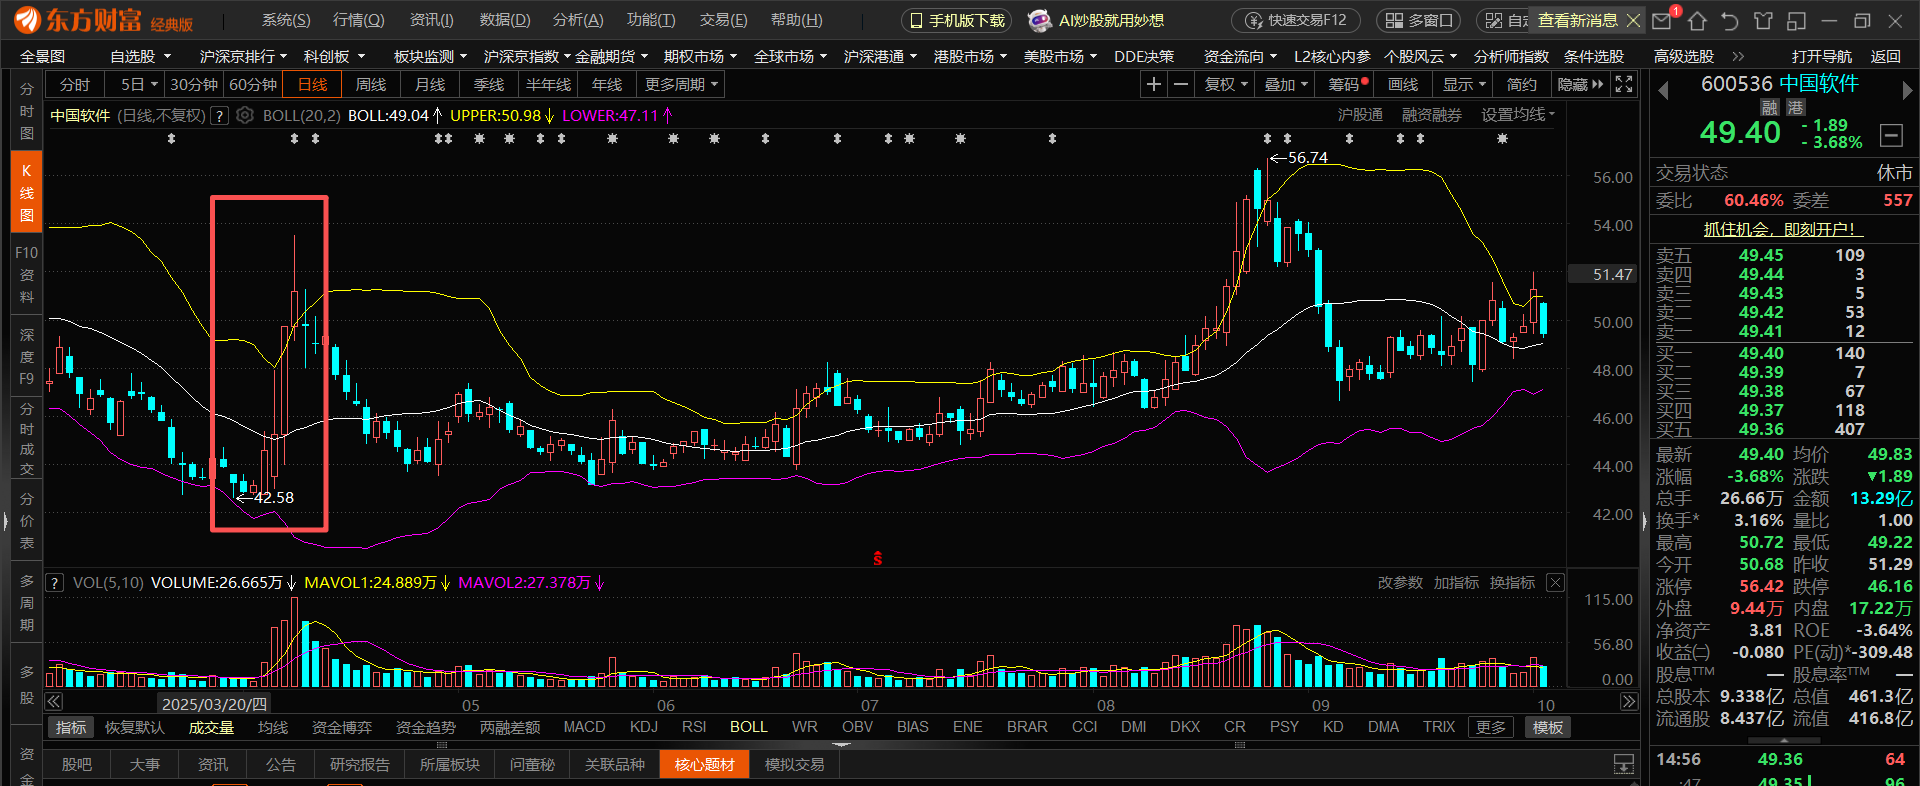Open the mail messages envelope icon
This screenshot has width=1920, height=786.
tap(1662, 20)
